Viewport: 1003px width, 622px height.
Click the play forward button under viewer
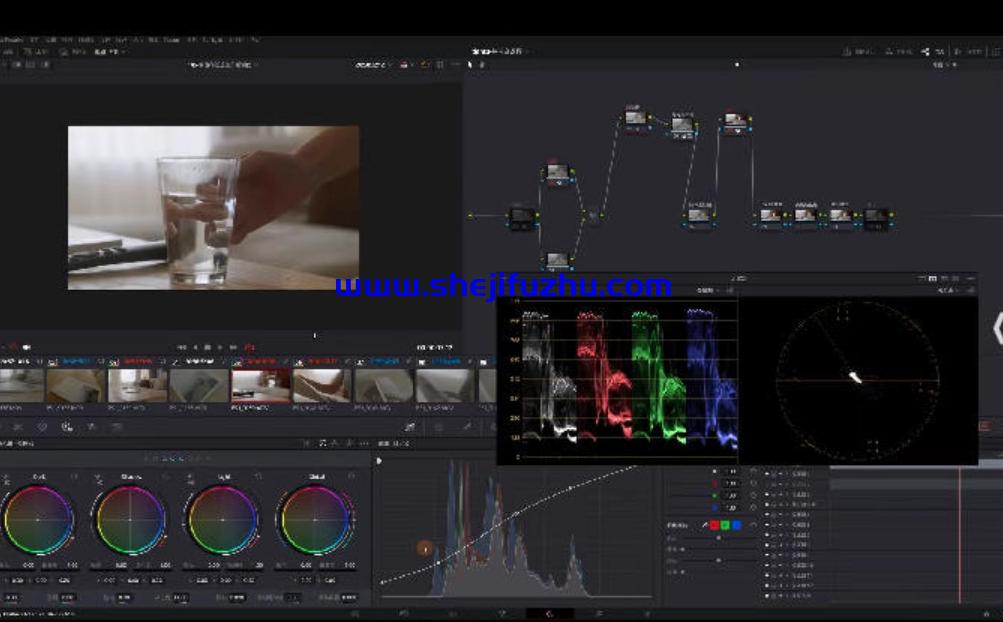(x=220, y=347)
